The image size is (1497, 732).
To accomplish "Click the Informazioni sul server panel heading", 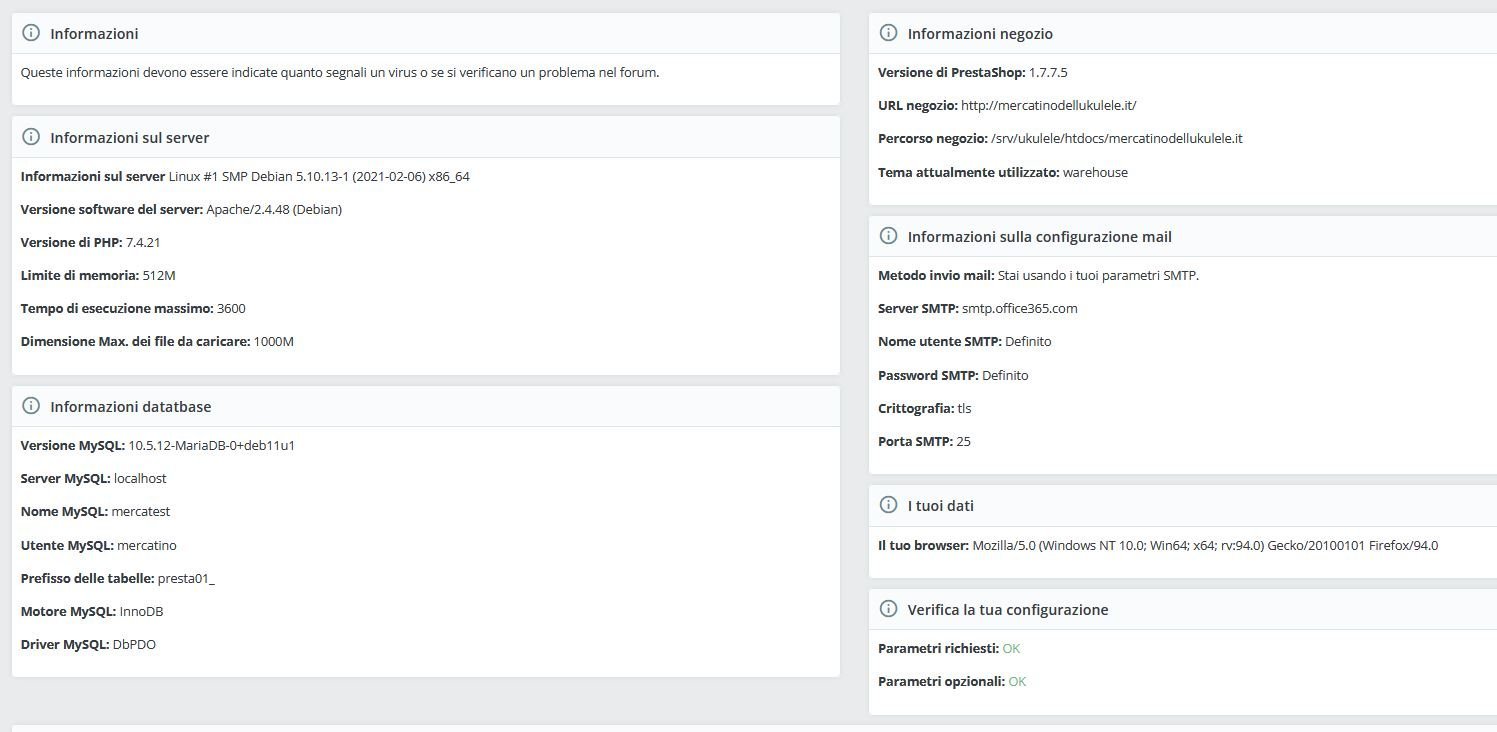I will 129,137.
